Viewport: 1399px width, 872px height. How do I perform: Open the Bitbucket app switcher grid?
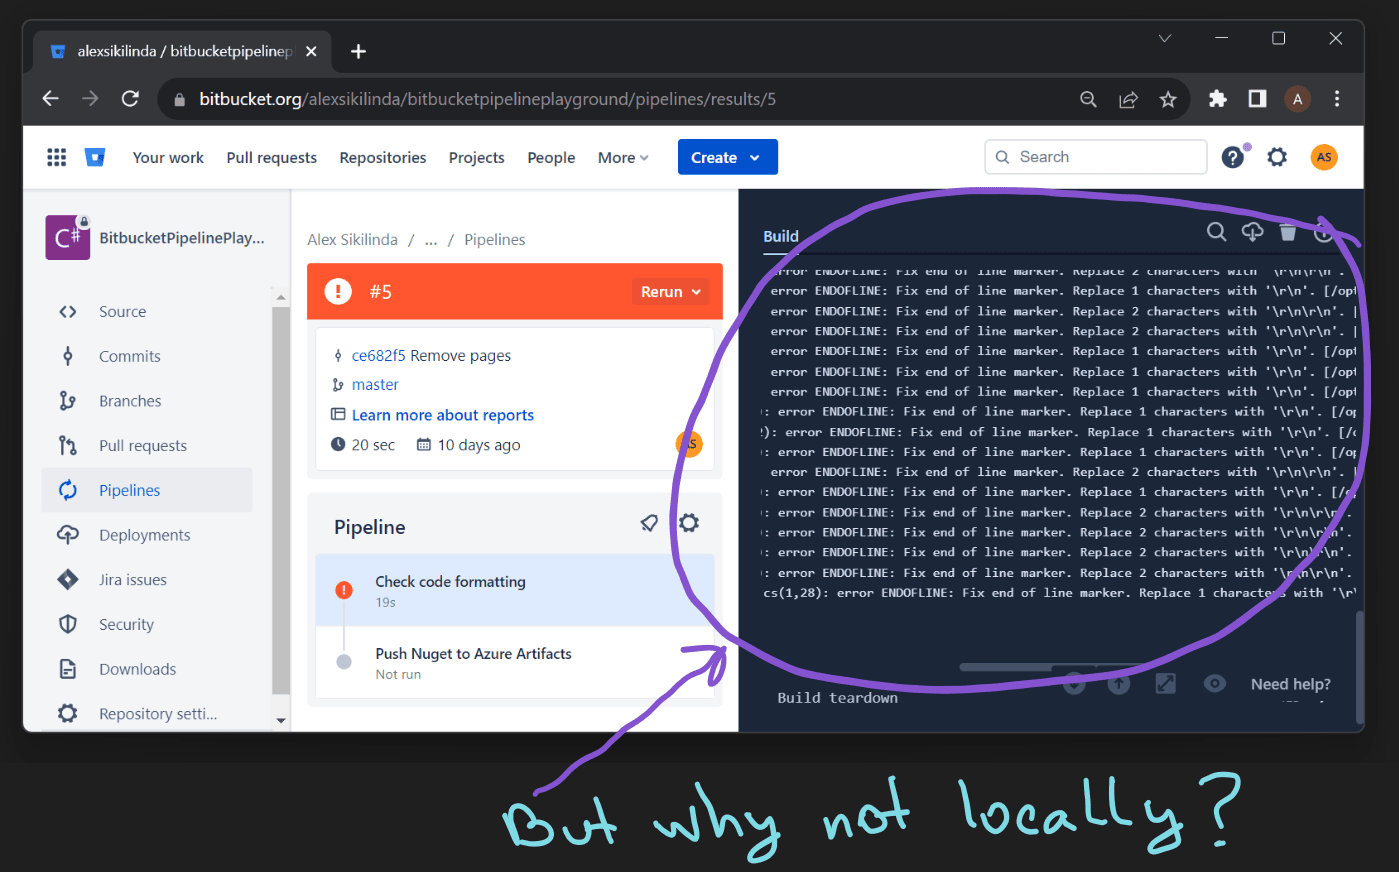57,157
